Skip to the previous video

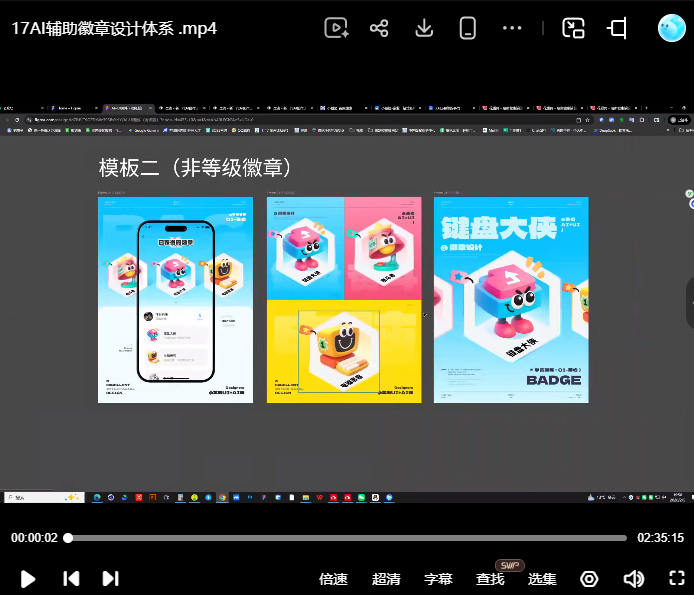coord(71,578)
